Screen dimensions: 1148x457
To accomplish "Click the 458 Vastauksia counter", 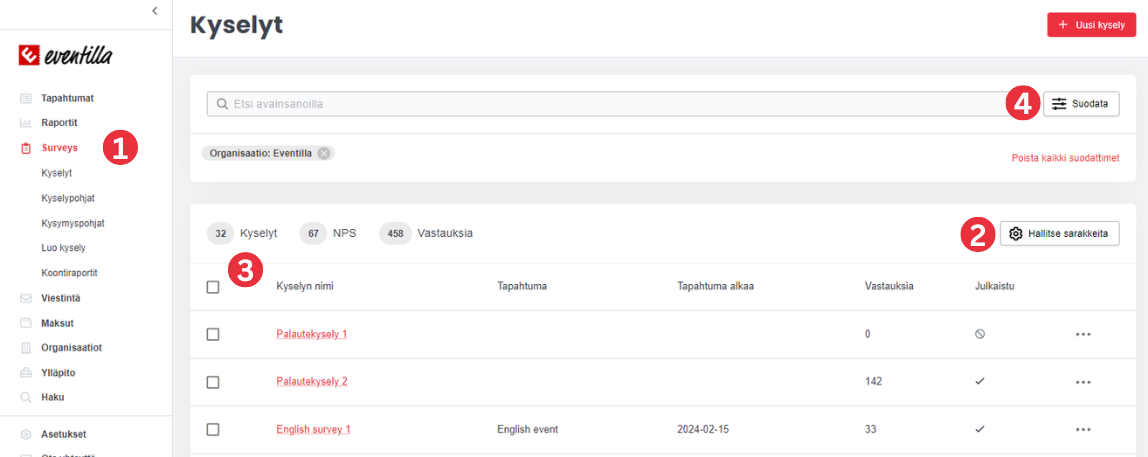I will click(x=425, y=234).
